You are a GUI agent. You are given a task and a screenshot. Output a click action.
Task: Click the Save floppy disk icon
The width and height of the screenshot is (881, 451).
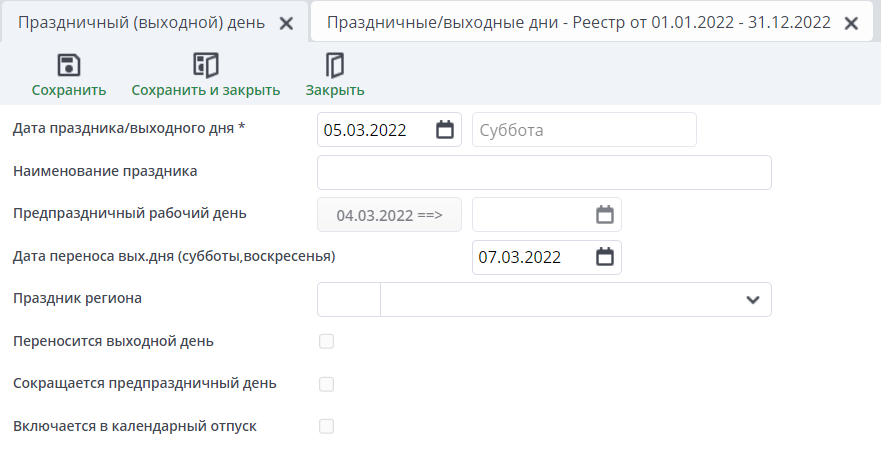tap(69, 66)
